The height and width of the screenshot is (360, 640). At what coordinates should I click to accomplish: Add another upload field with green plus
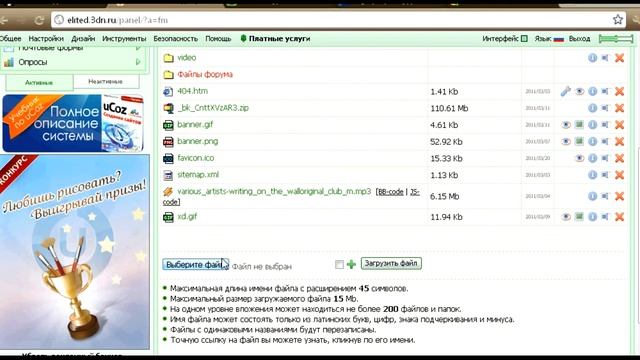point(351,264)
